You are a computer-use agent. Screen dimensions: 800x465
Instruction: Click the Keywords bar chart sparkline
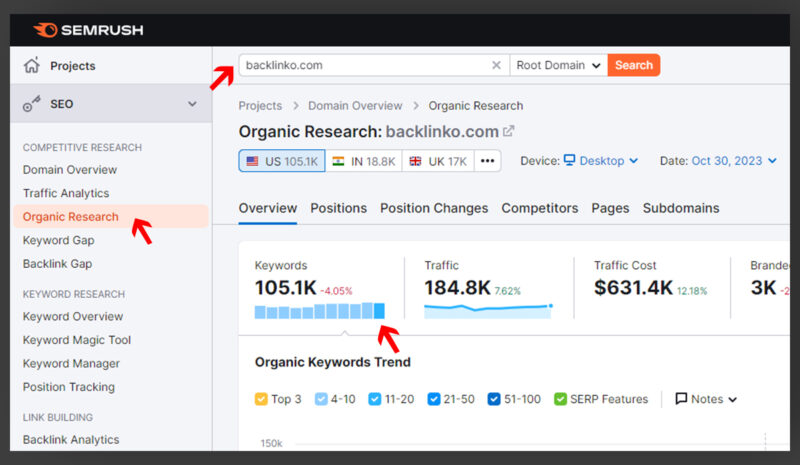320,310
